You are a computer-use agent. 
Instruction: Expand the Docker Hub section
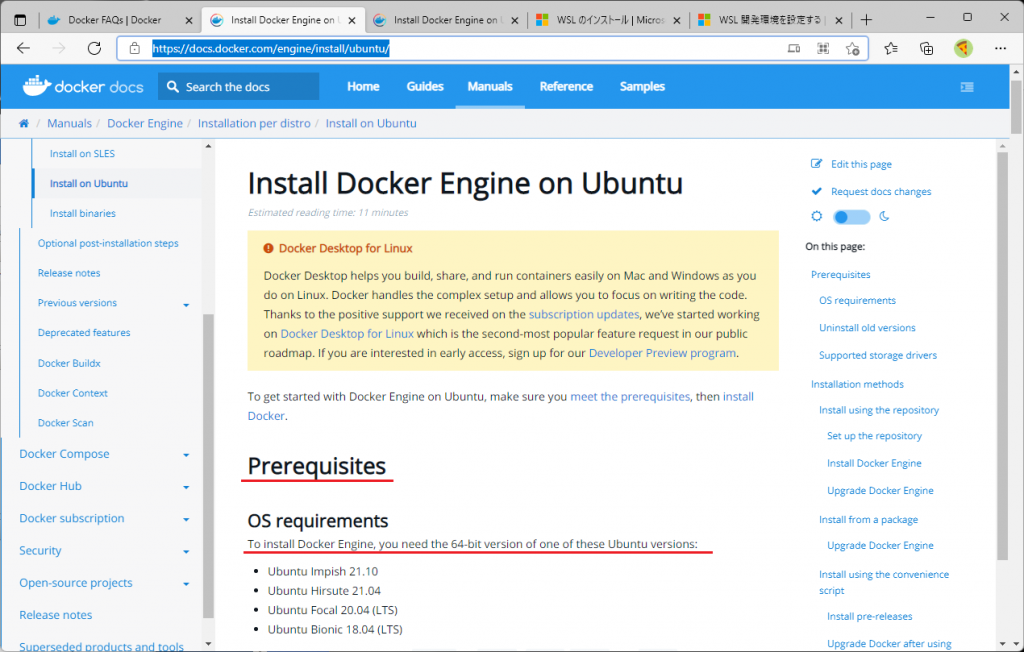pos(186,487)
